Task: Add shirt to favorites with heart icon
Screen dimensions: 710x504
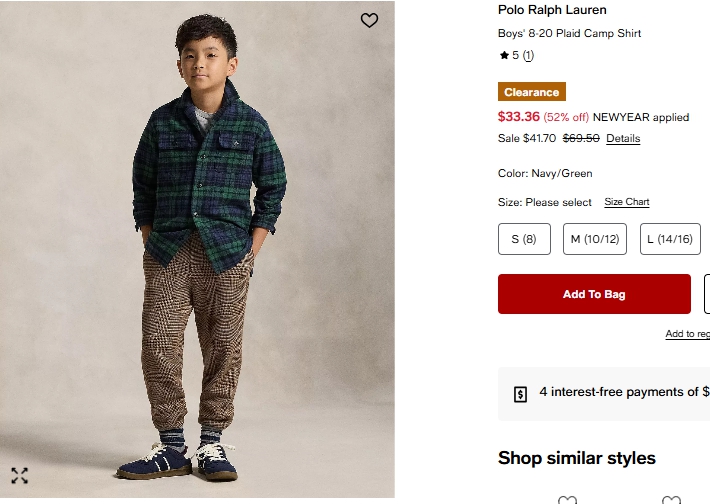Action: (x=369, y=20)
